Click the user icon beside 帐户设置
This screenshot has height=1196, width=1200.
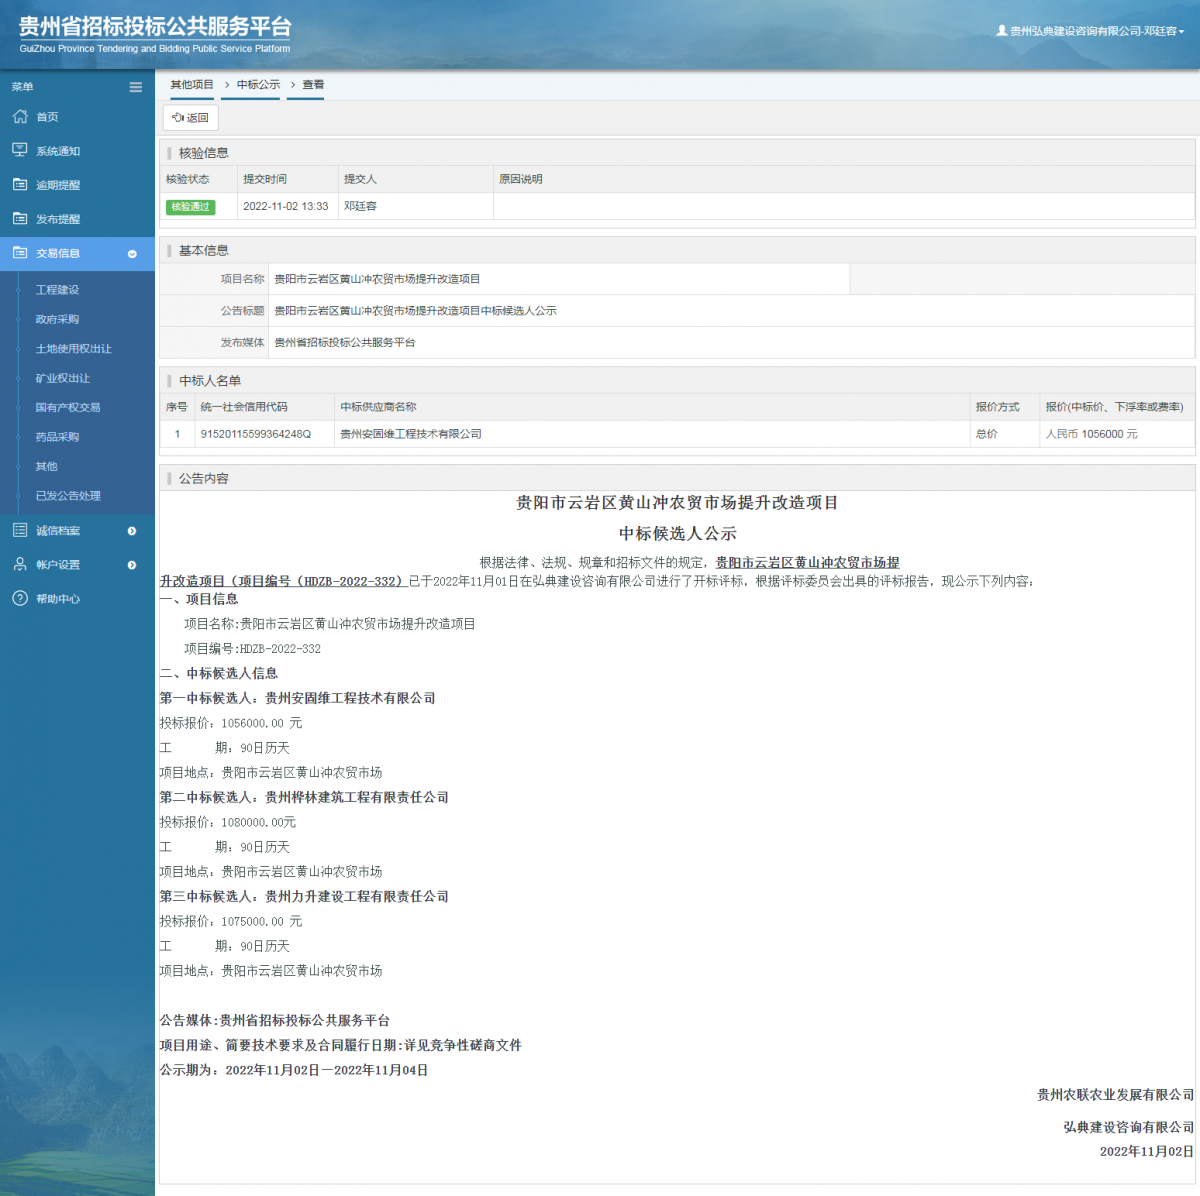[x=20, y=564]
